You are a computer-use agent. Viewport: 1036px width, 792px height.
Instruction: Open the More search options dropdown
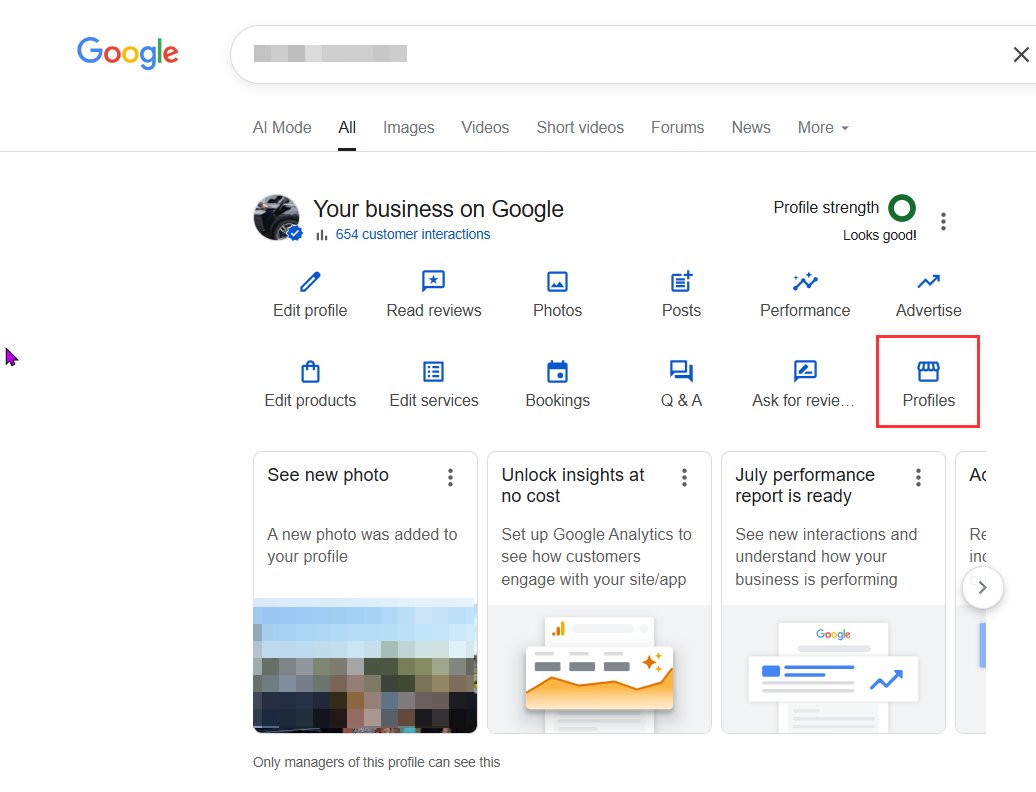coord(822,127)
